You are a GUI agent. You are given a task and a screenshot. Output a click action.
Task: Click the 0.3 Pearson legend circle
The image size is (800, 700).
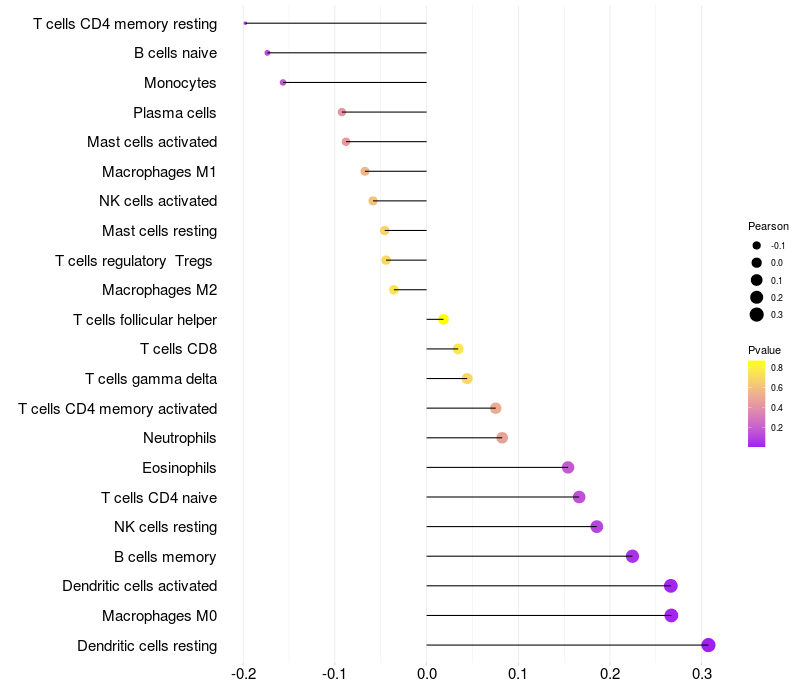pos(757,315)
